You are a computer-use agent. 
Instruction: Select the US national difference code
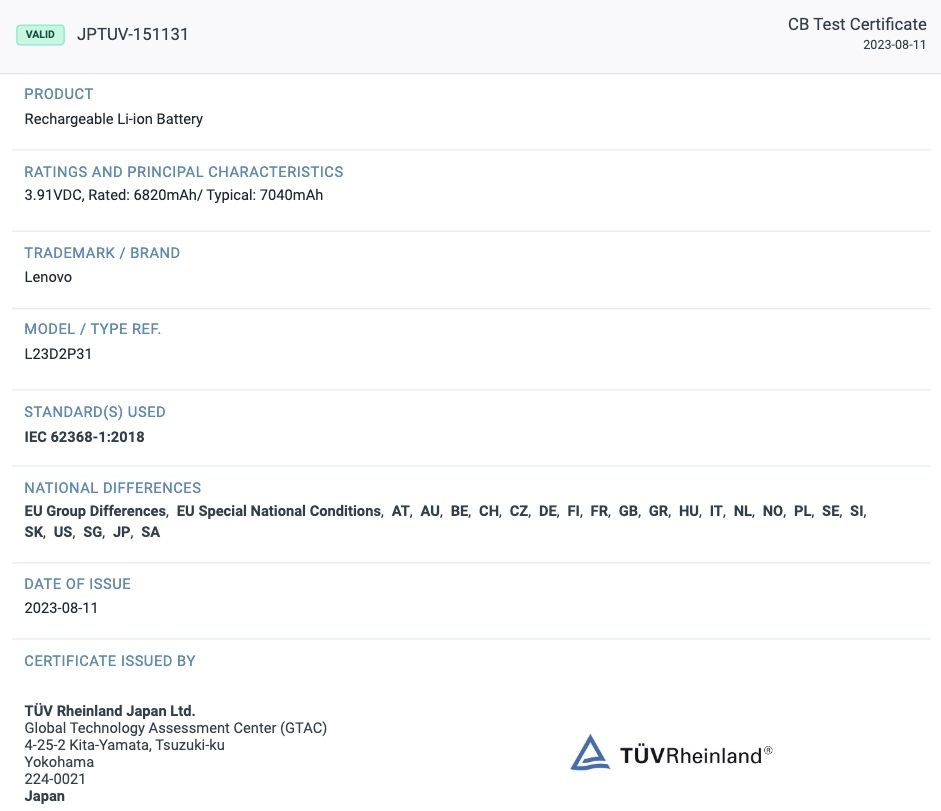tap(63, 532)
